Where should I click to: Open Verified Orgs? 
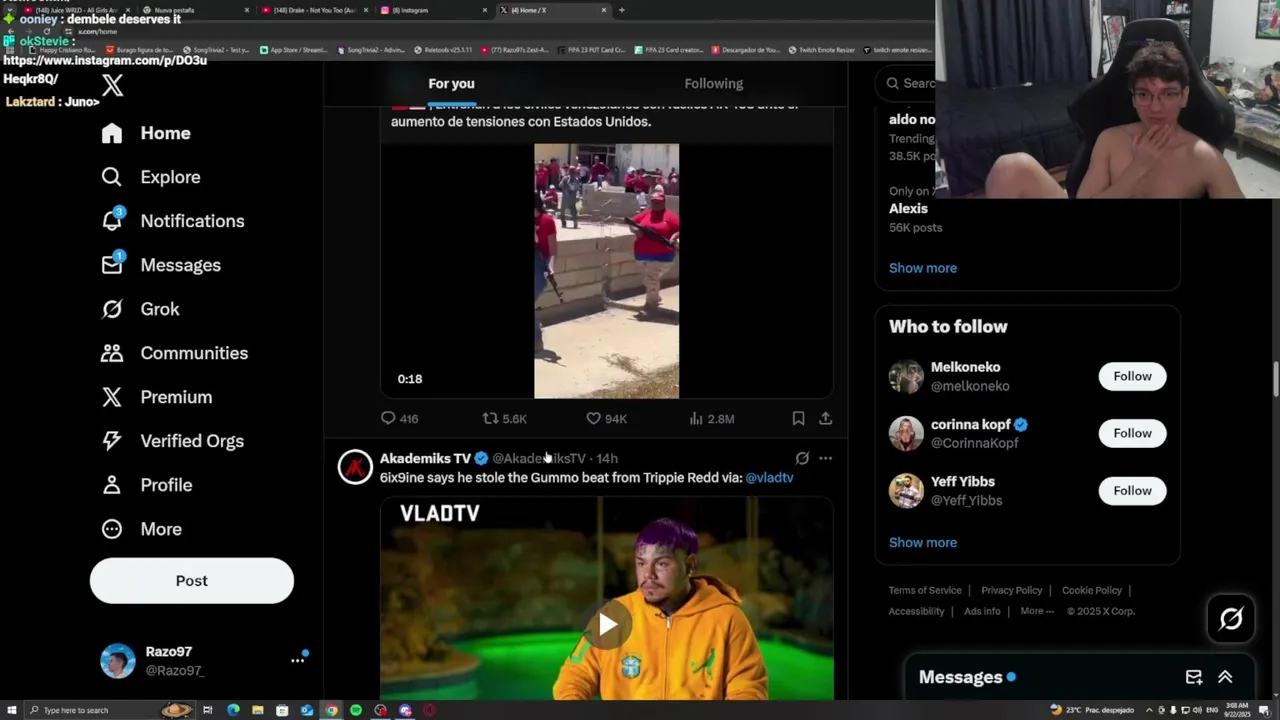(172, 441)
